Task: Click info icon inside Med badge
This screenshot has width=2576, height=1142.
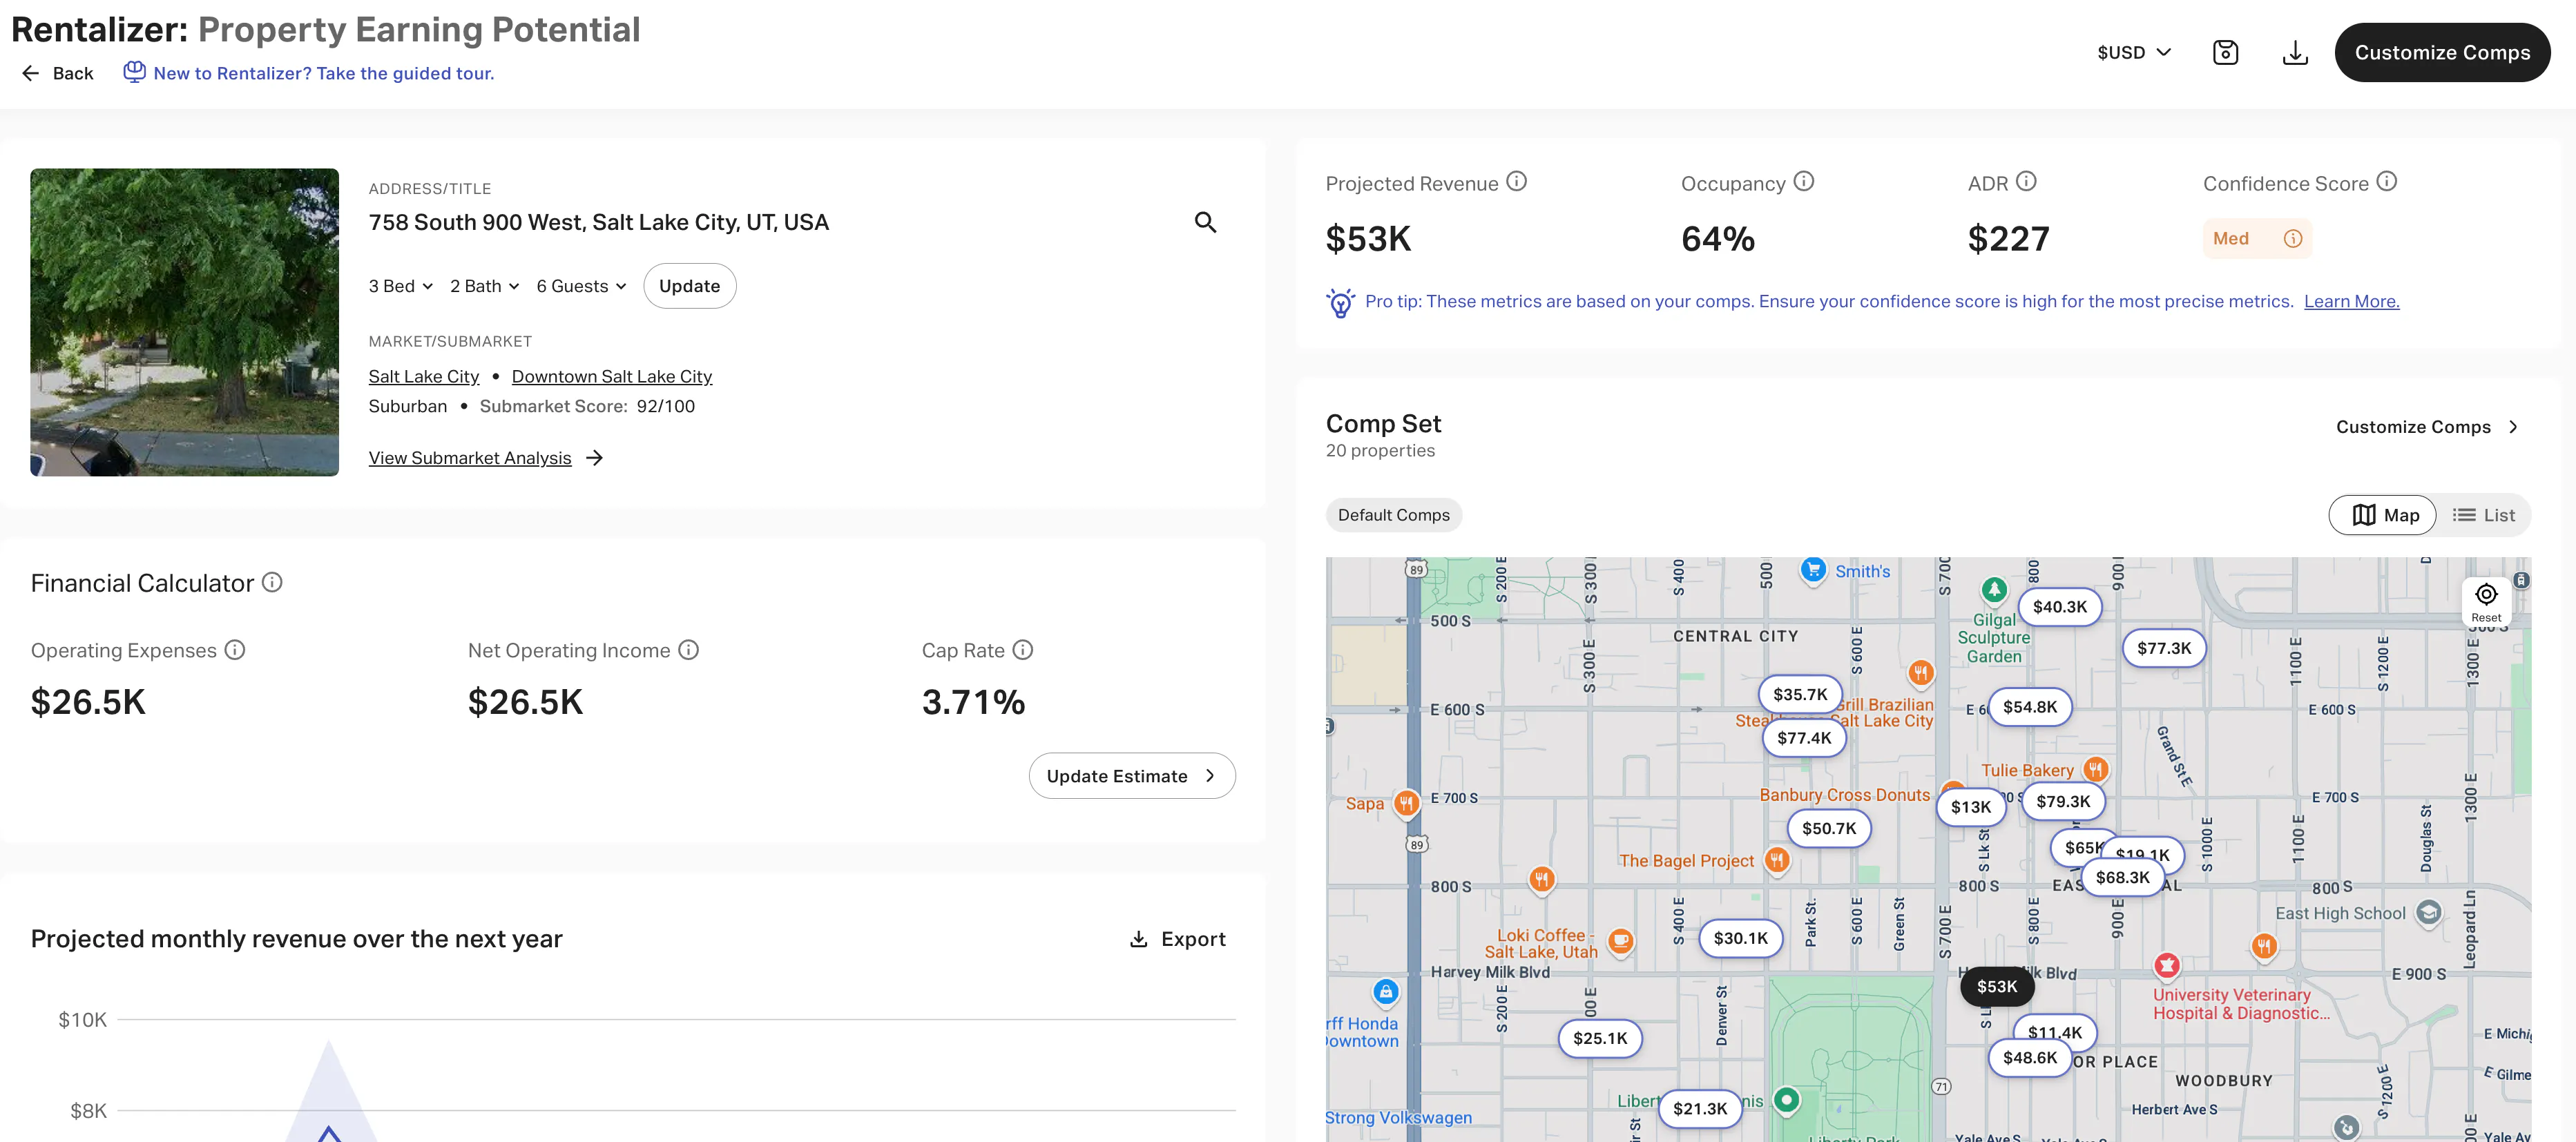Action: [2292, 238]
